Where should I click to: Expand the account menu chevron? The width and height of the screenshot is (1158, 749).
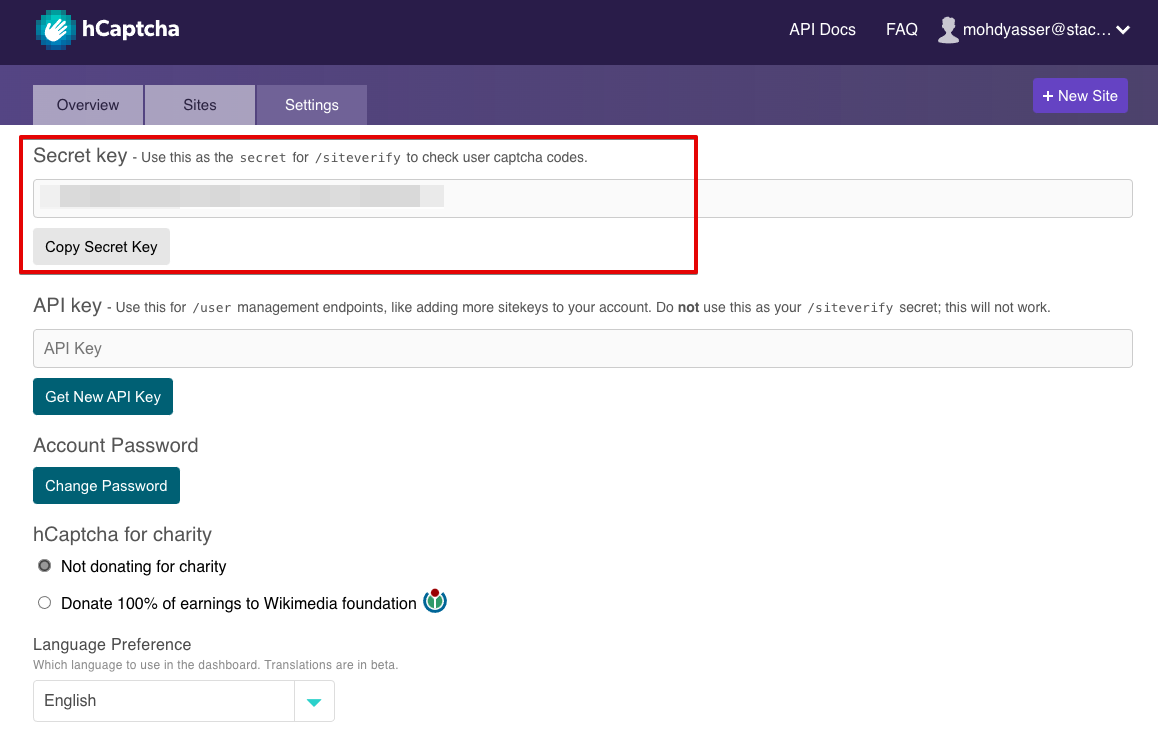pyautogui.click(x=1123, y=30)
